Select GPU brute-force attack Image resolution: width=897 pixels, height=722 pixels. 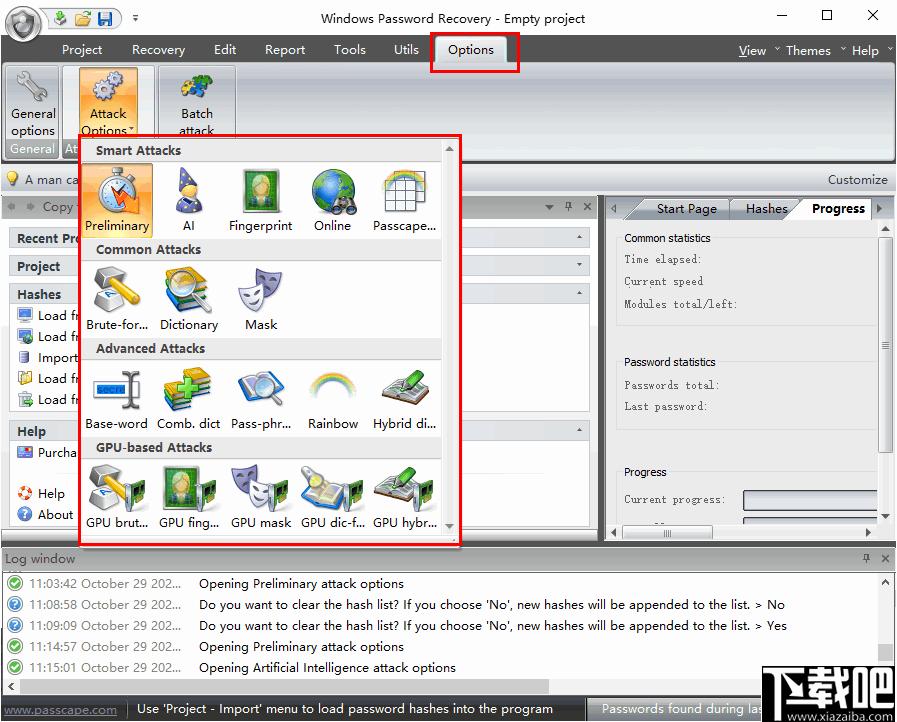117,497
